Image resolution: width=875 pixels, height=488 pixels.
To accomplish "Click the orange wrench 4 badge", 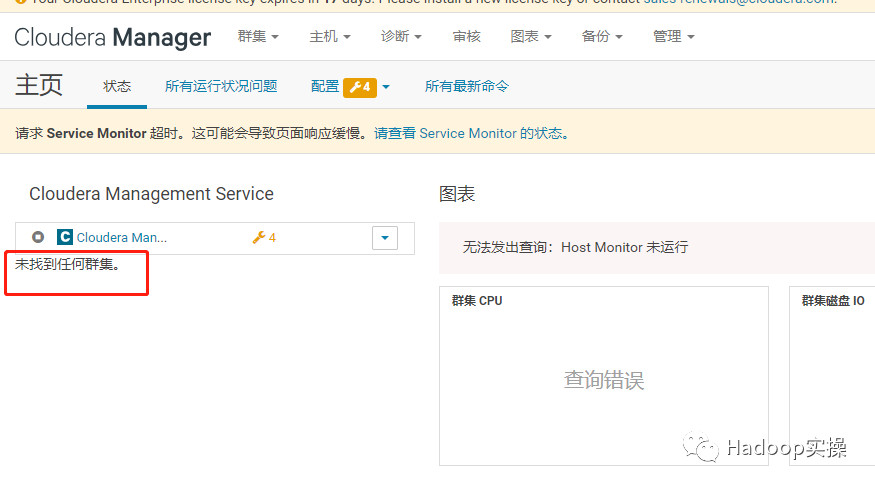I will 359,87.
